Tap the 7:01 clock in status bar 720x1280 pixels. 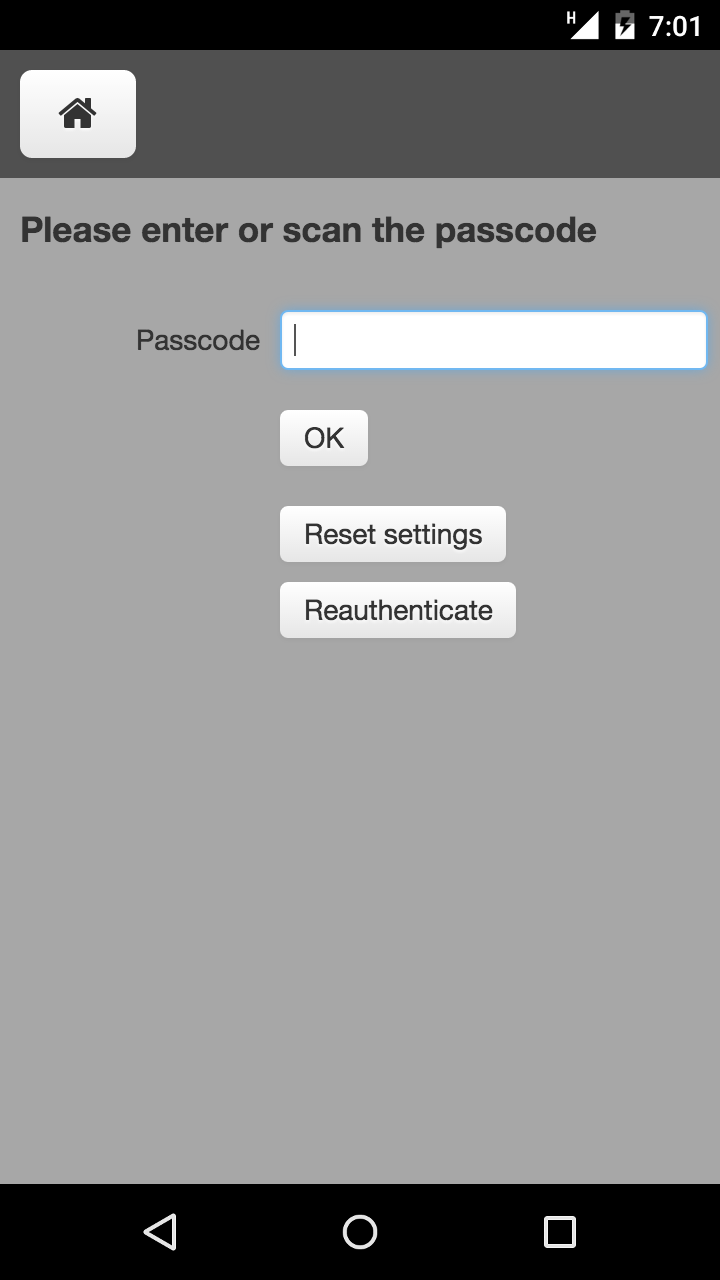(x=675, y=25)
